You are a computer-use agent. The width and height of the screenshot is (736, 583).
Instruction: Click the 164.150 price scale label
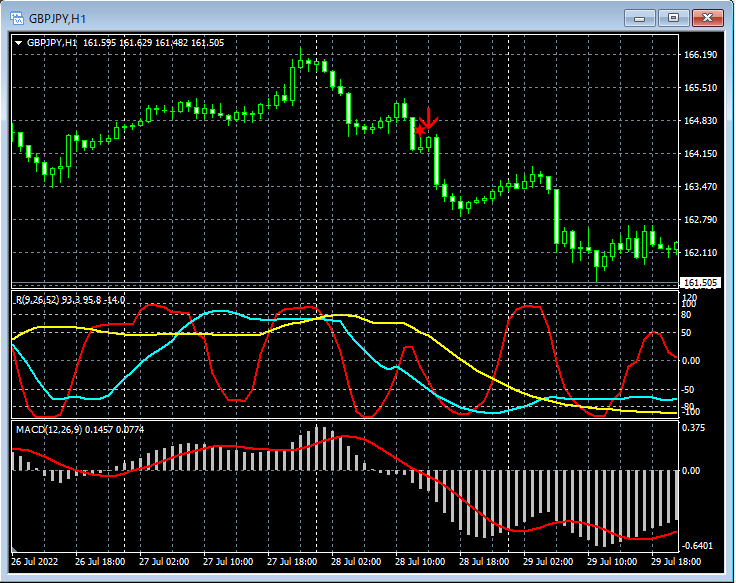point(700,153)
